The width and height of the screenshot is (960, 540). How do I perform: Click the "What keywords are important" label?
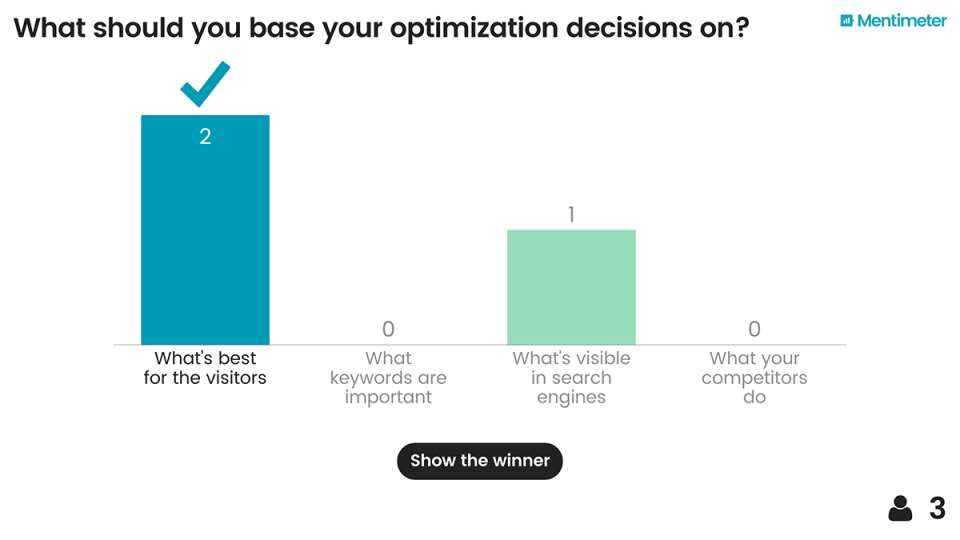tap(388, 377)
